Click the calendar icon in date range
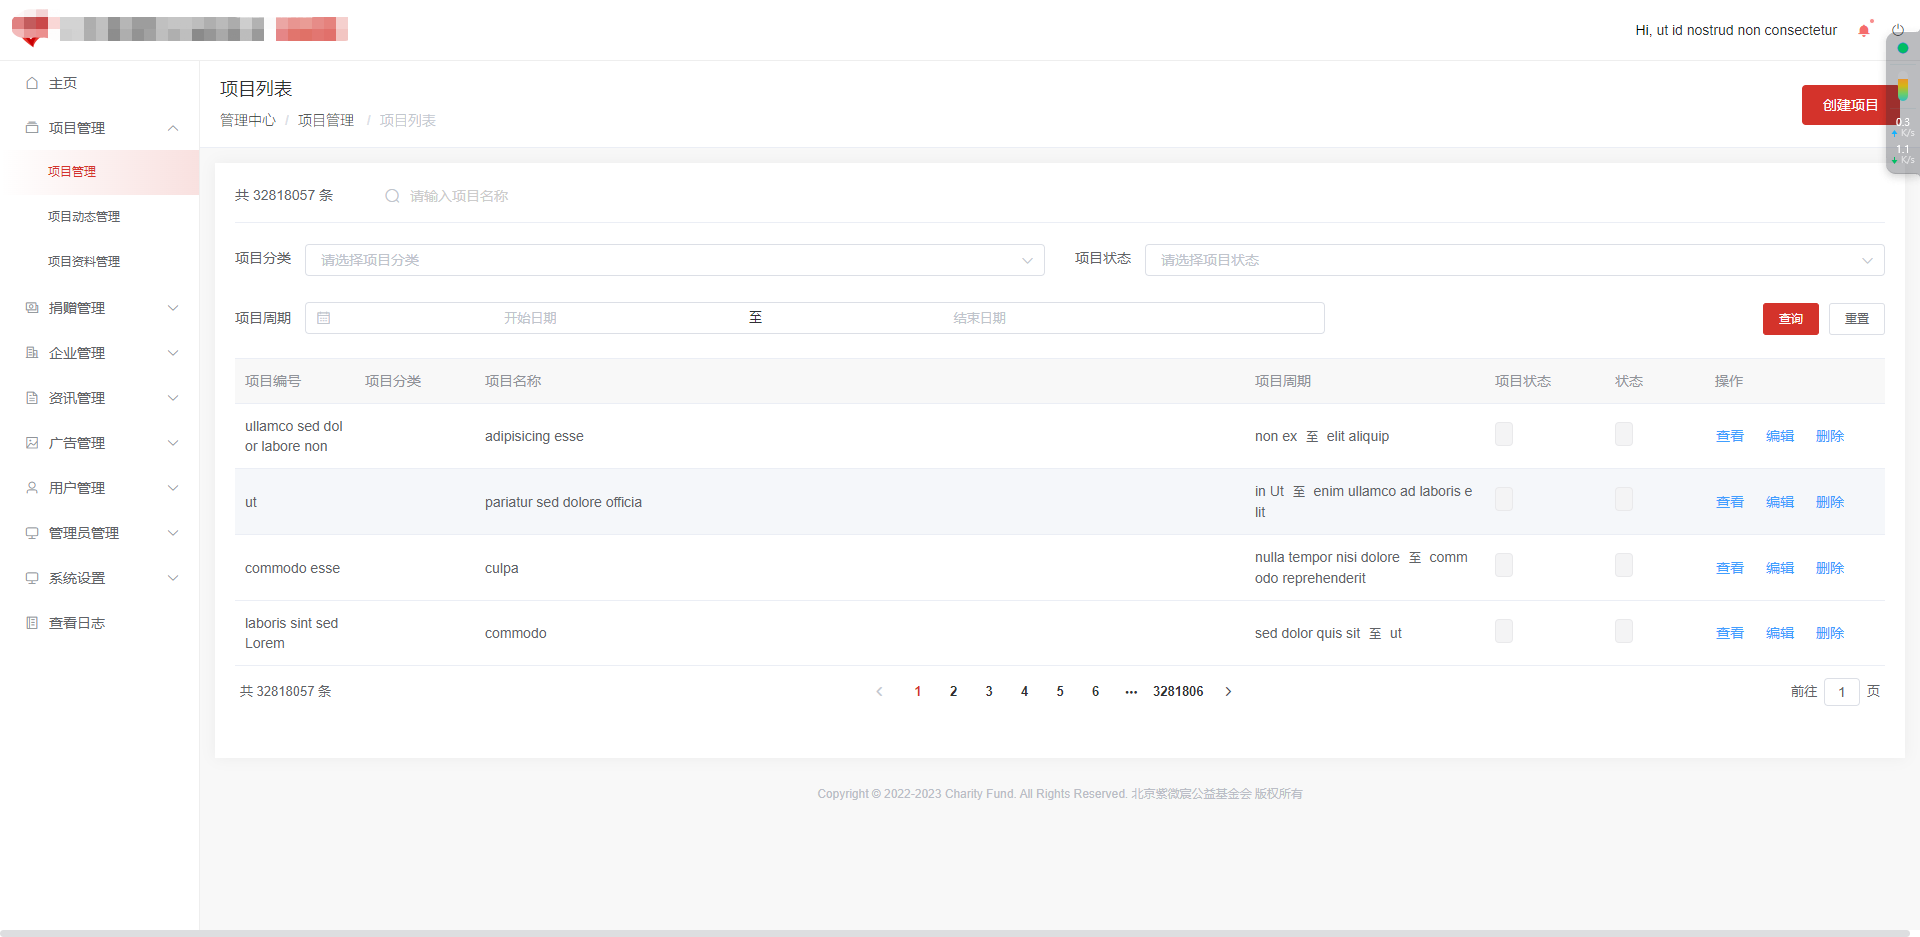 pyautogui.click(x=323, y=318)
